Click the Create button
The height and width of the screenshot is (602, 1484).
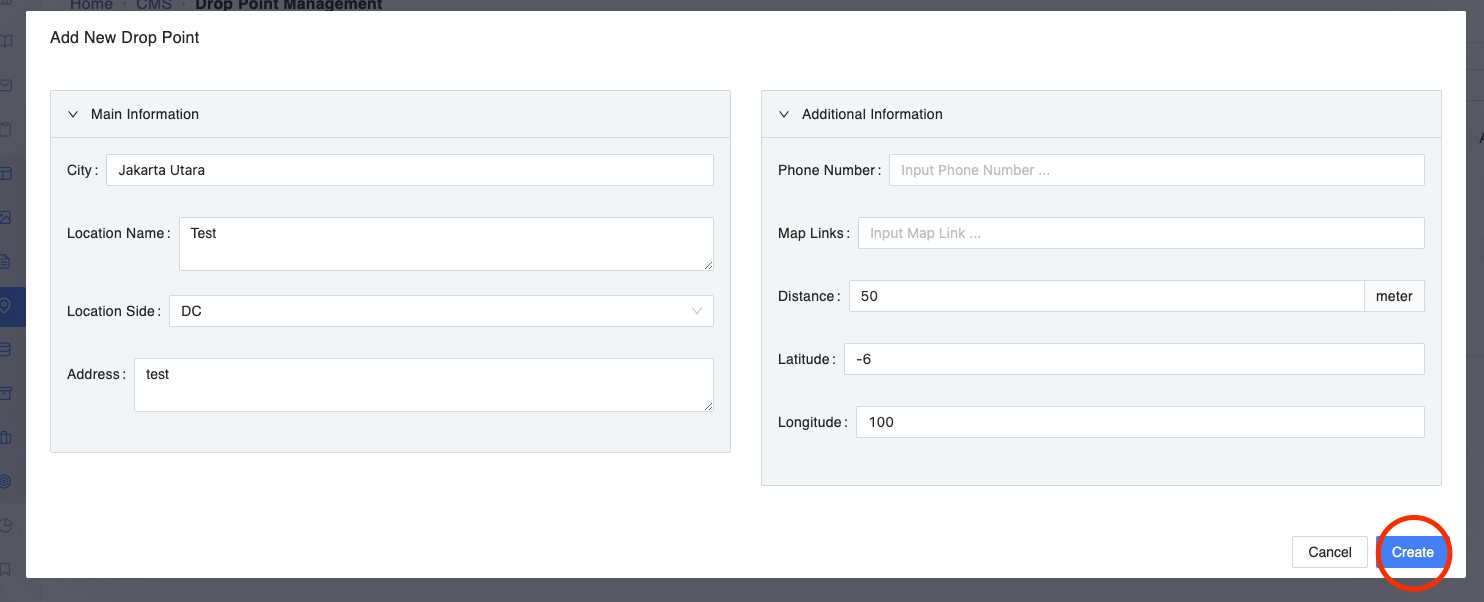1412,552
